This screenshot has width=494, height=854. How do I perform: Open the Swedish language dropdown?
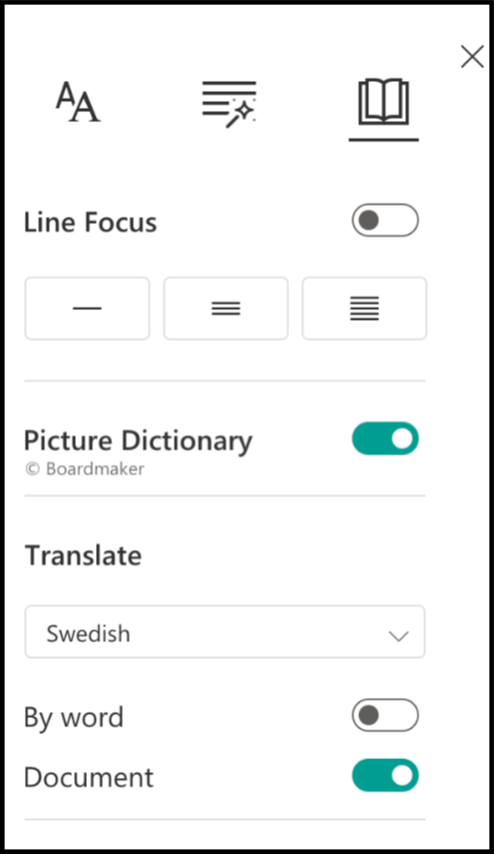225,632
